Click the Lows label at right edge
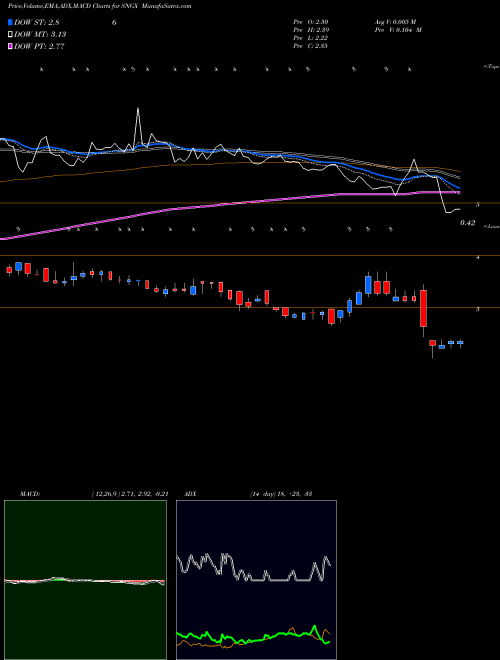Viewport: 500px width, 660px height. pyautogui.click(x=492, y=226)
